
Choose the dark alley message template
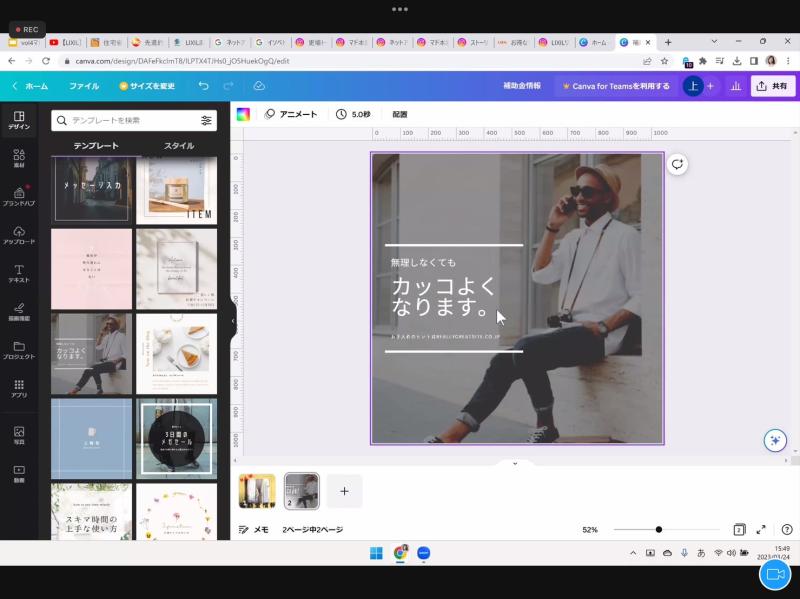coord(91,190)
